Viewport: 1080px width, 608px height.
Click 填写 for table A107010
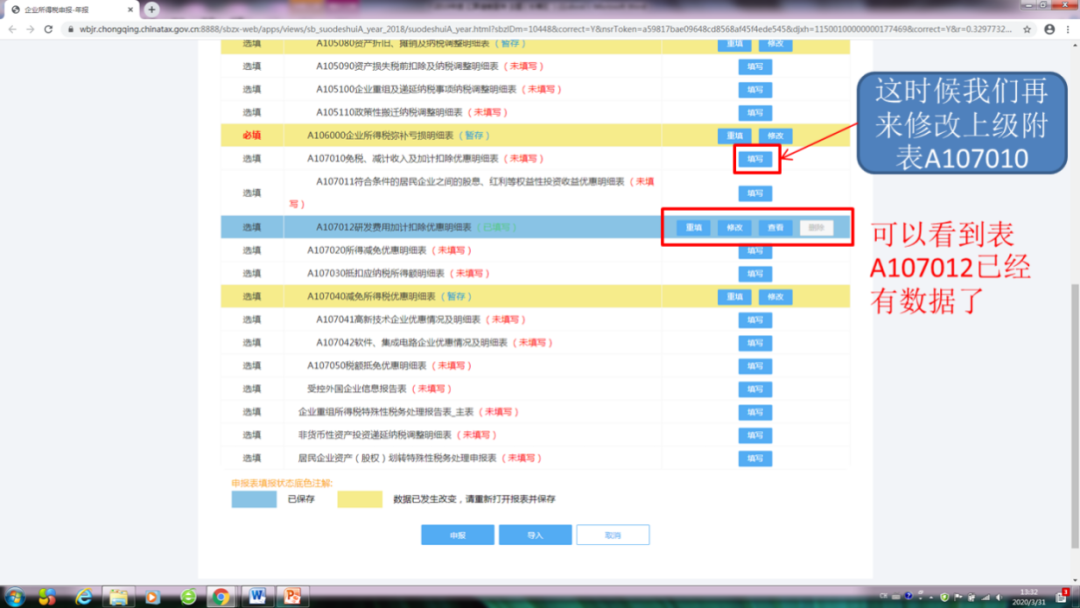point(755,159)
